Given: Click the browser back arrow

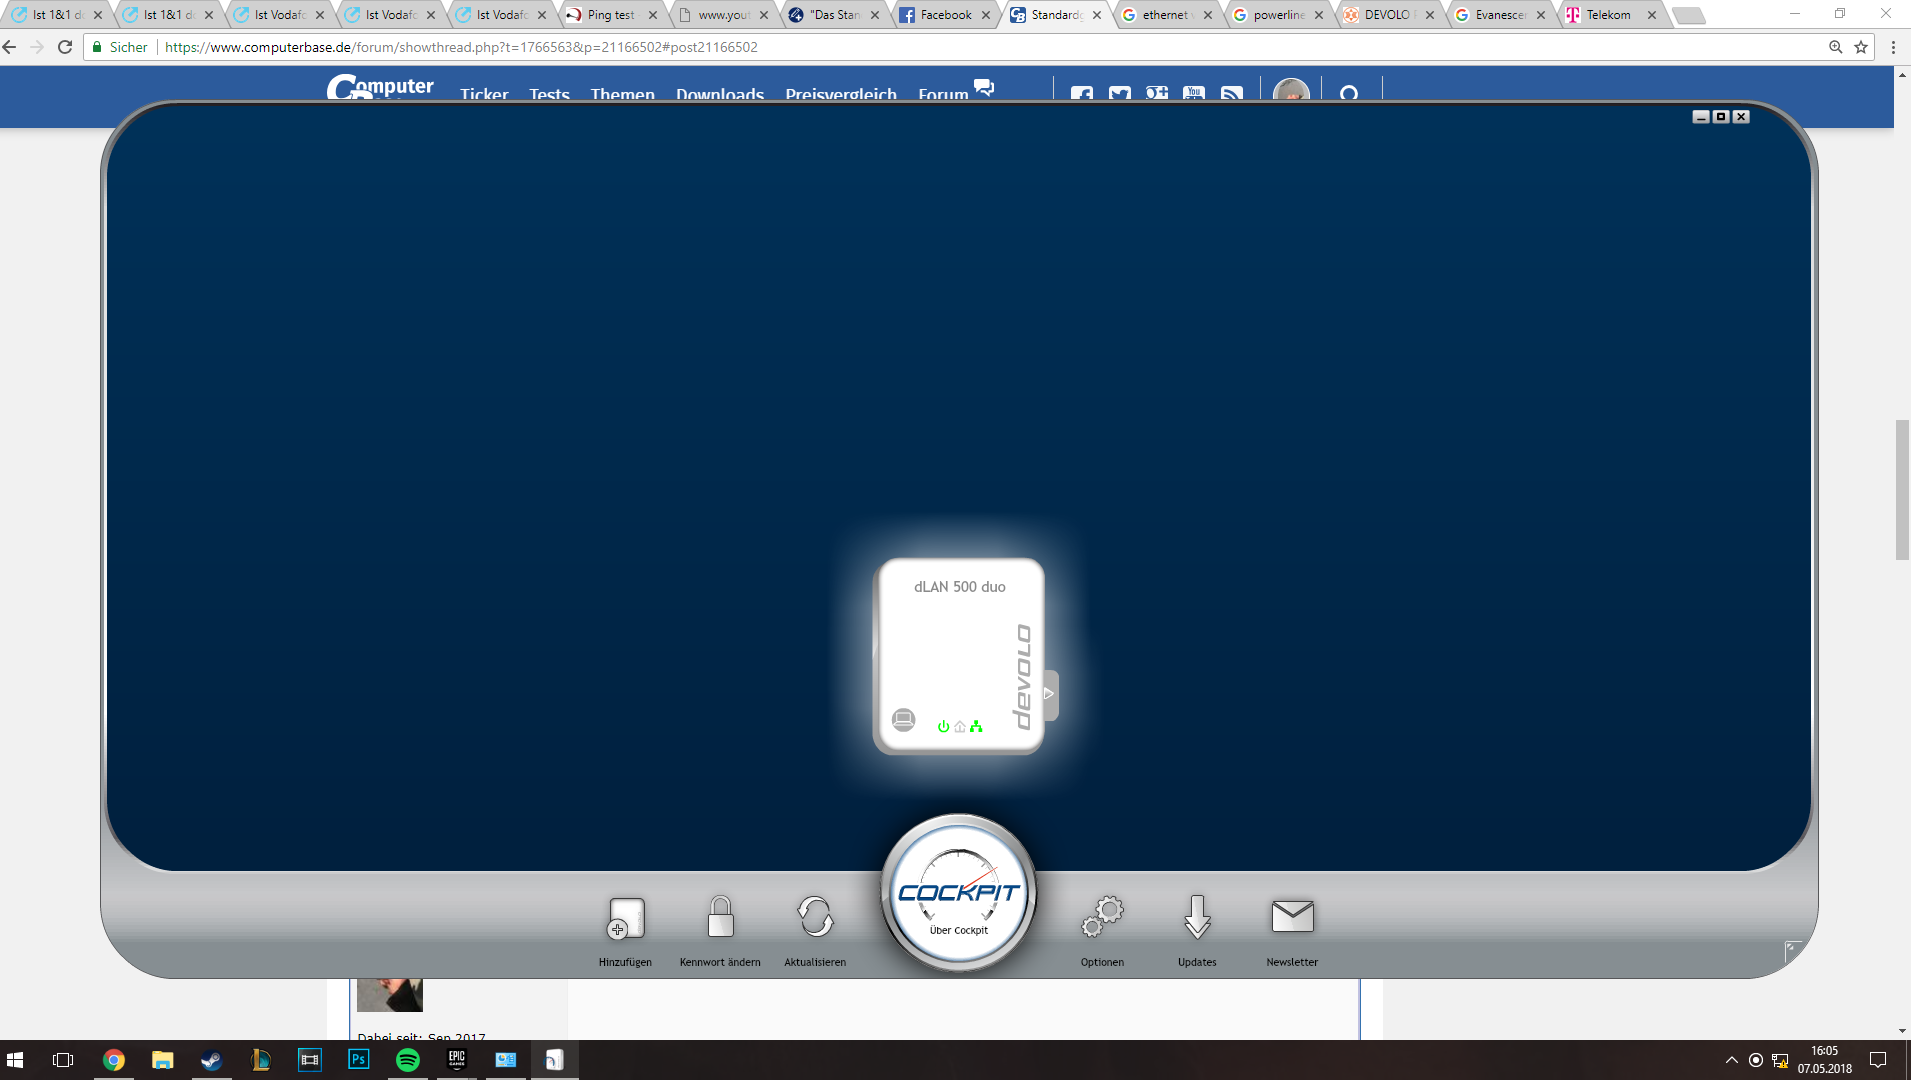Looking at the screenshot, I should point(10,47).
